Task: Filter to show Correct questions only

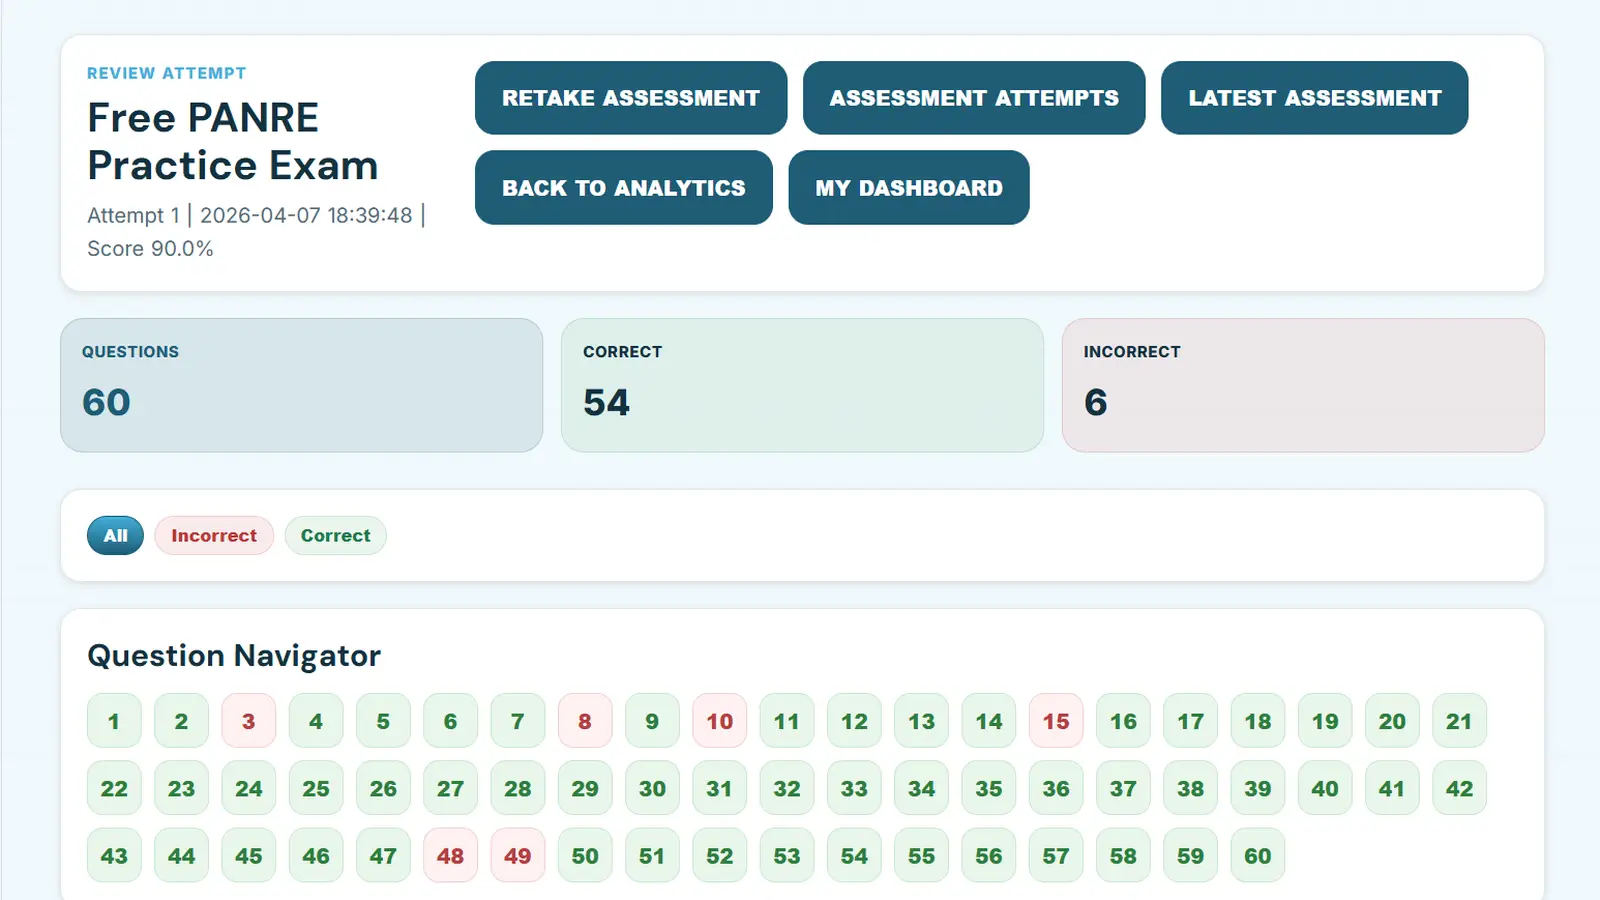Action: 335,535
